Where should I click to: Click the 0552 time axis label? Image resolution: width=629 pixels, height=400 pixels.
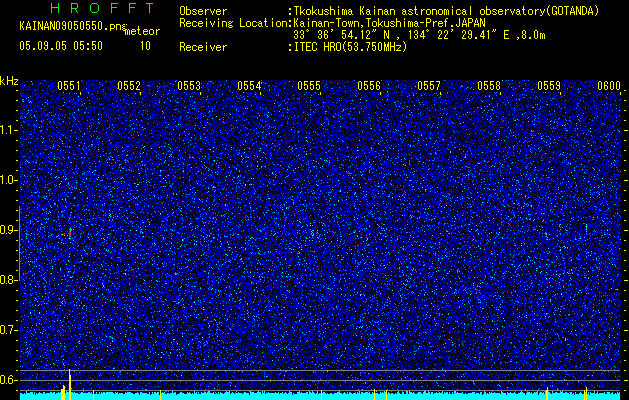tap(129, 86)
